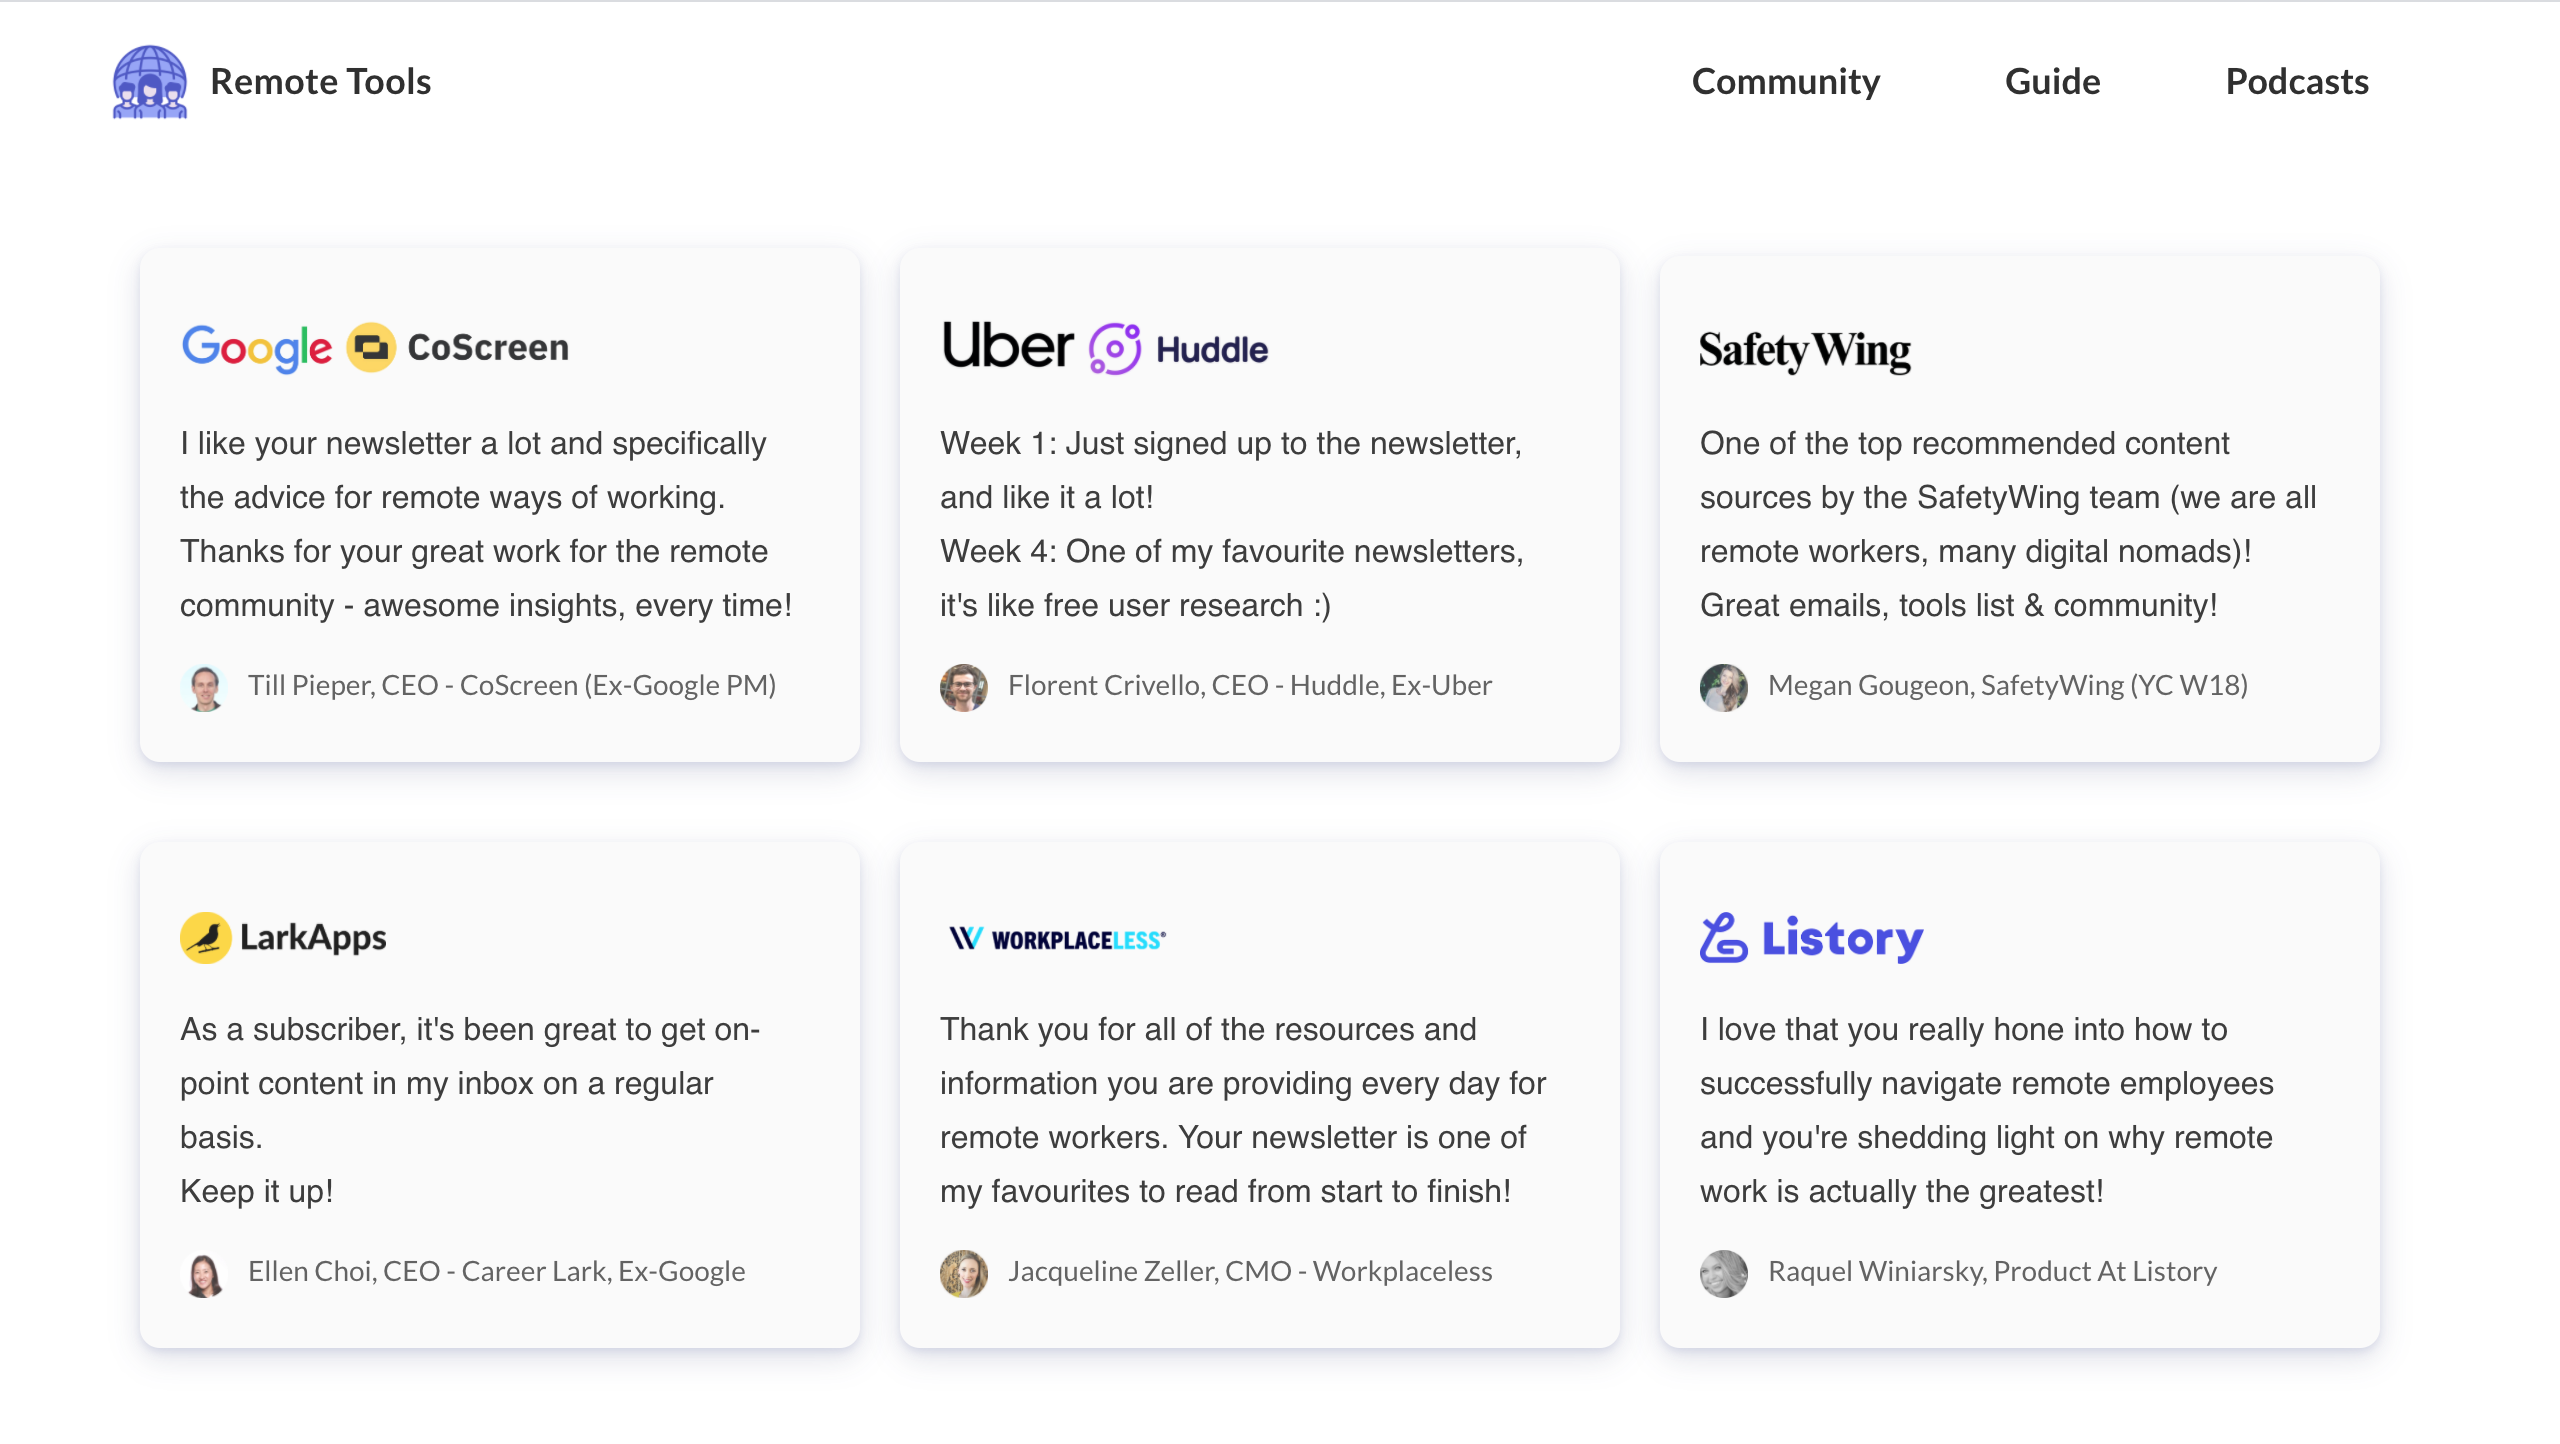Click Till Pieper's avatar photo

point(205,687)
